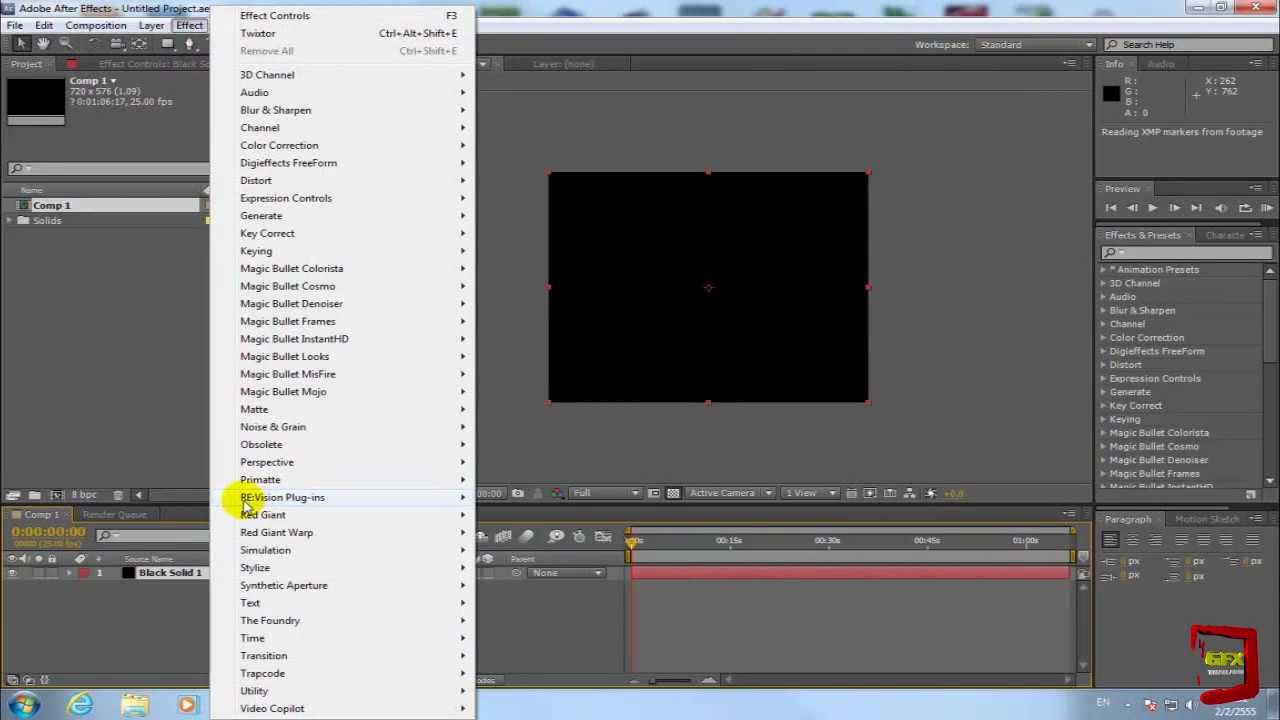This screenshot has width=1280, height=720.
Task: Expand the Solids folder in Project
Action: coord(10,220)
